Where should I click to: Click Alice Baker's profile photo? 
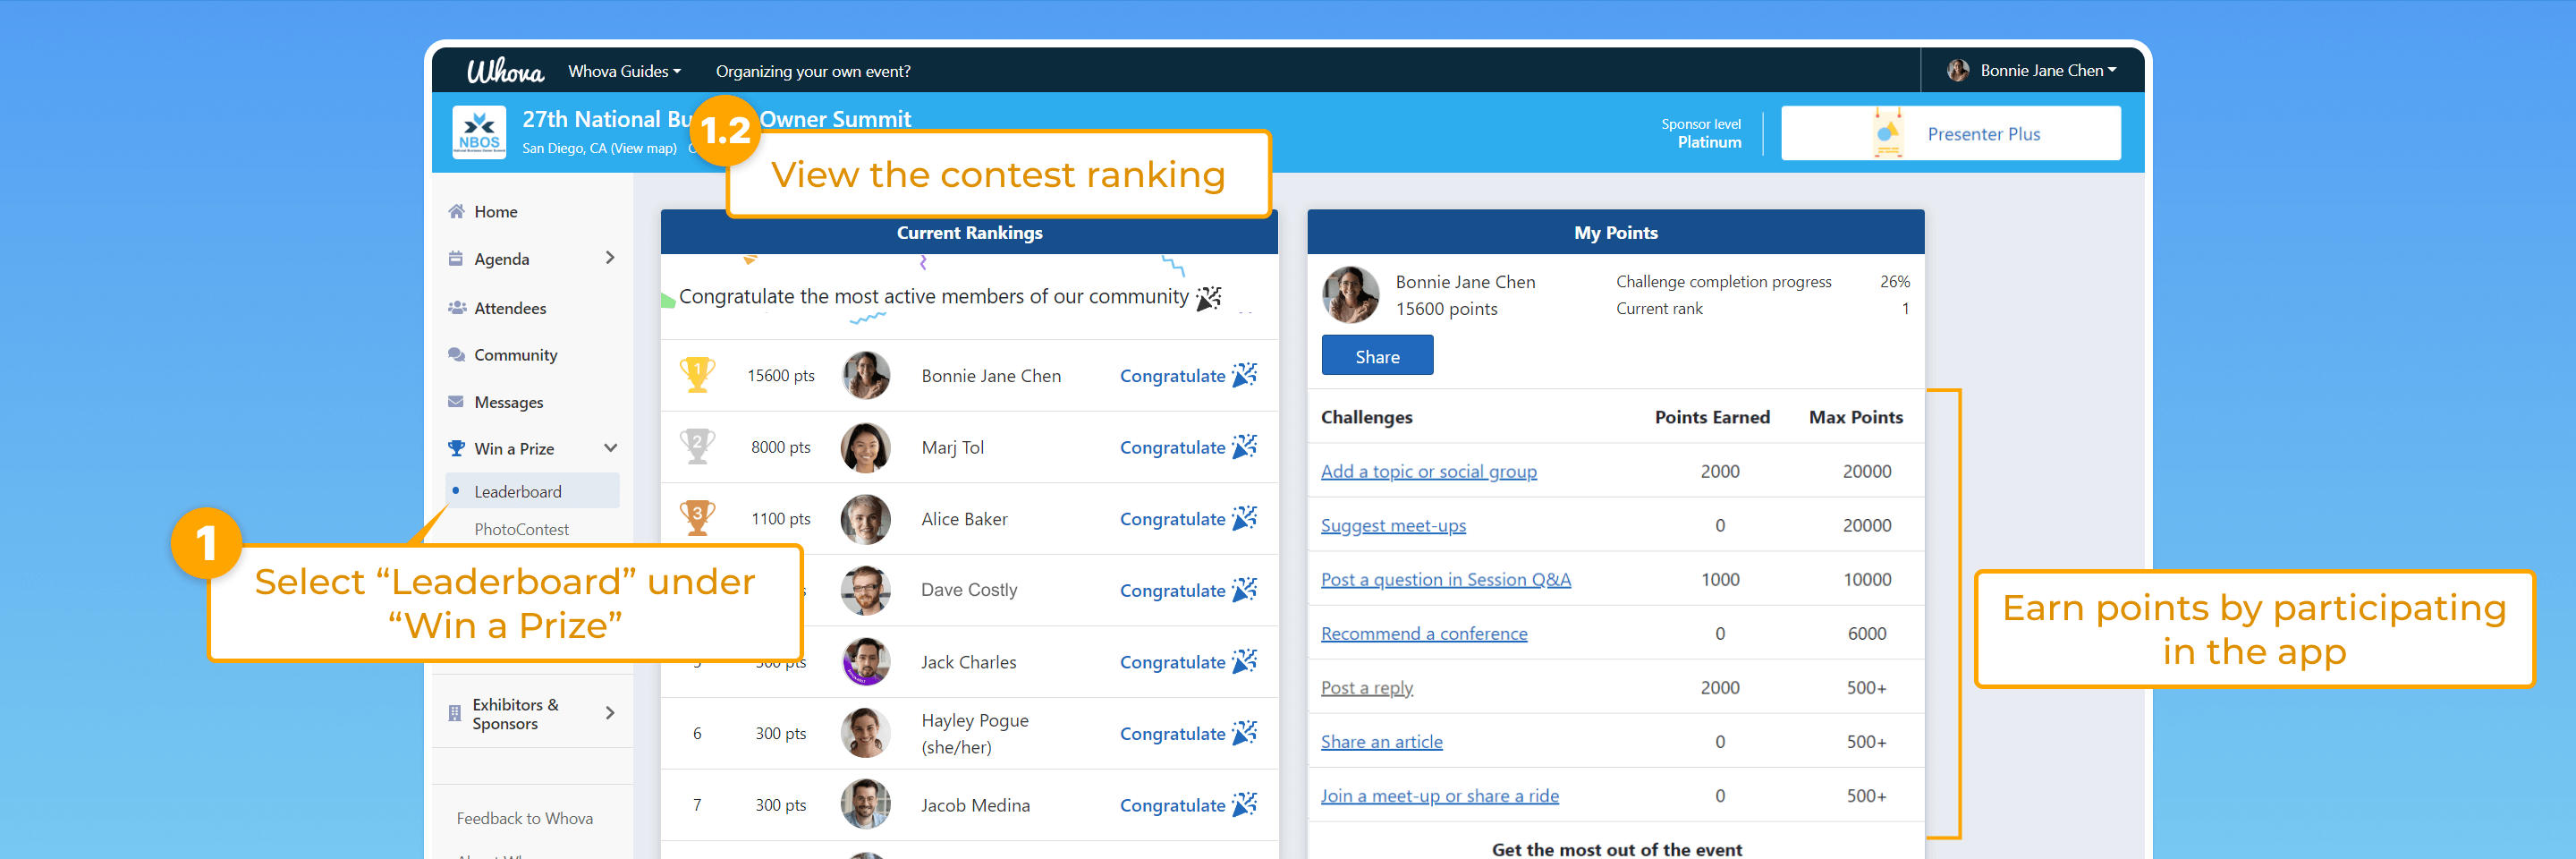click(865, 519)
